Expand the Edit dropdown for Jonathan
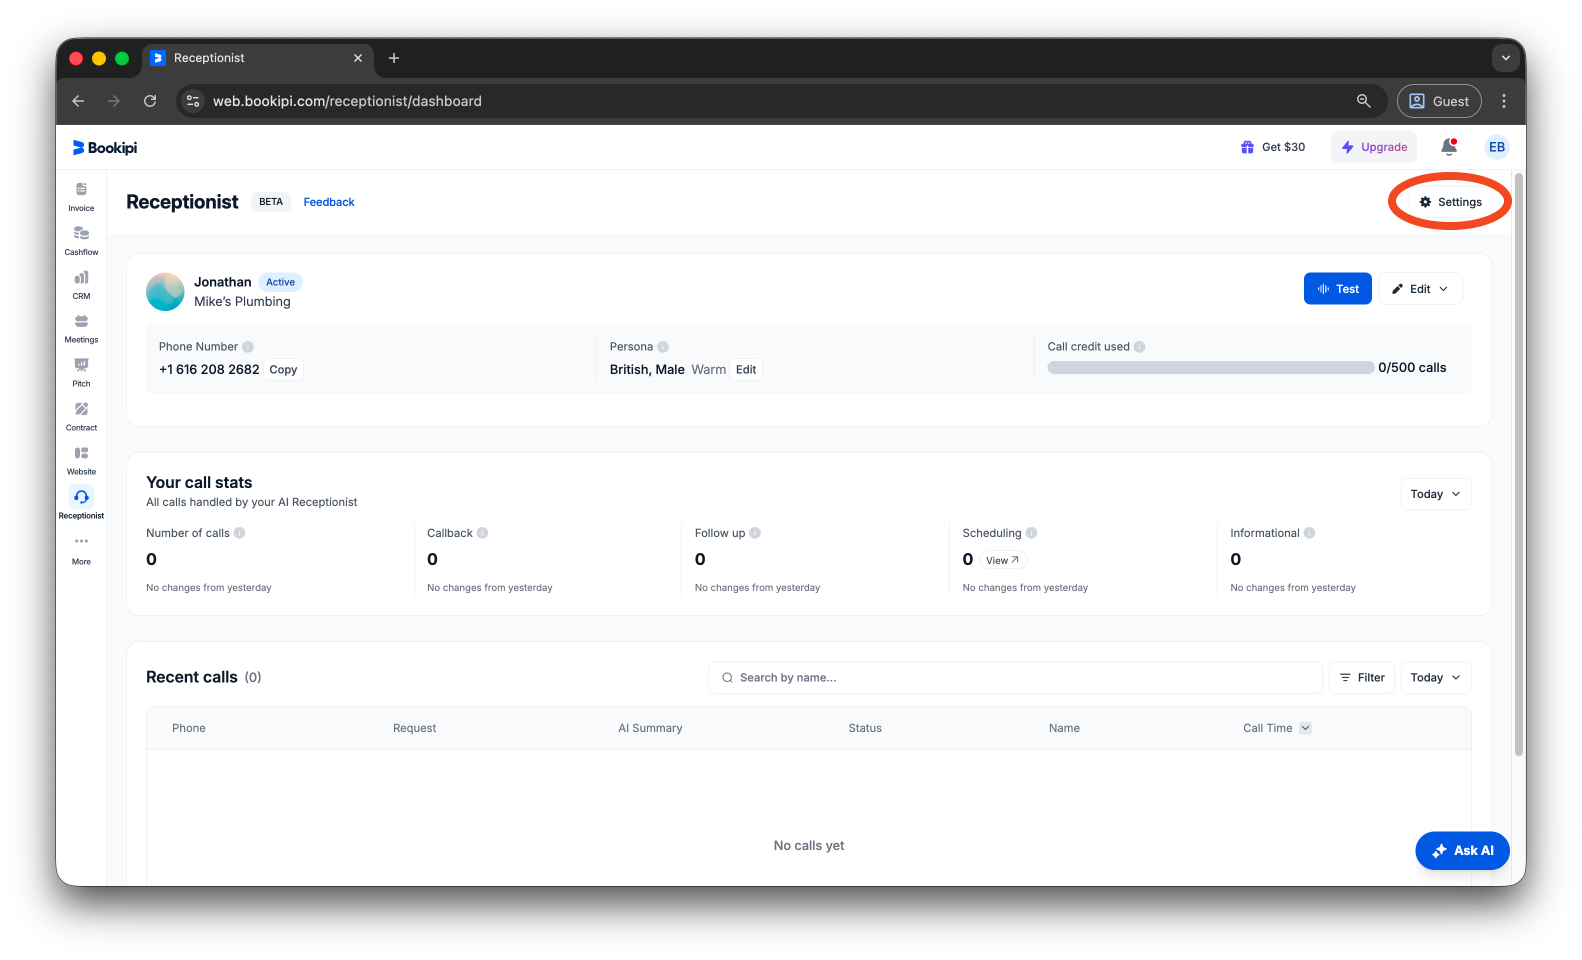The width and height of the screenshot is (1582, 960). tap(1420, 289)
